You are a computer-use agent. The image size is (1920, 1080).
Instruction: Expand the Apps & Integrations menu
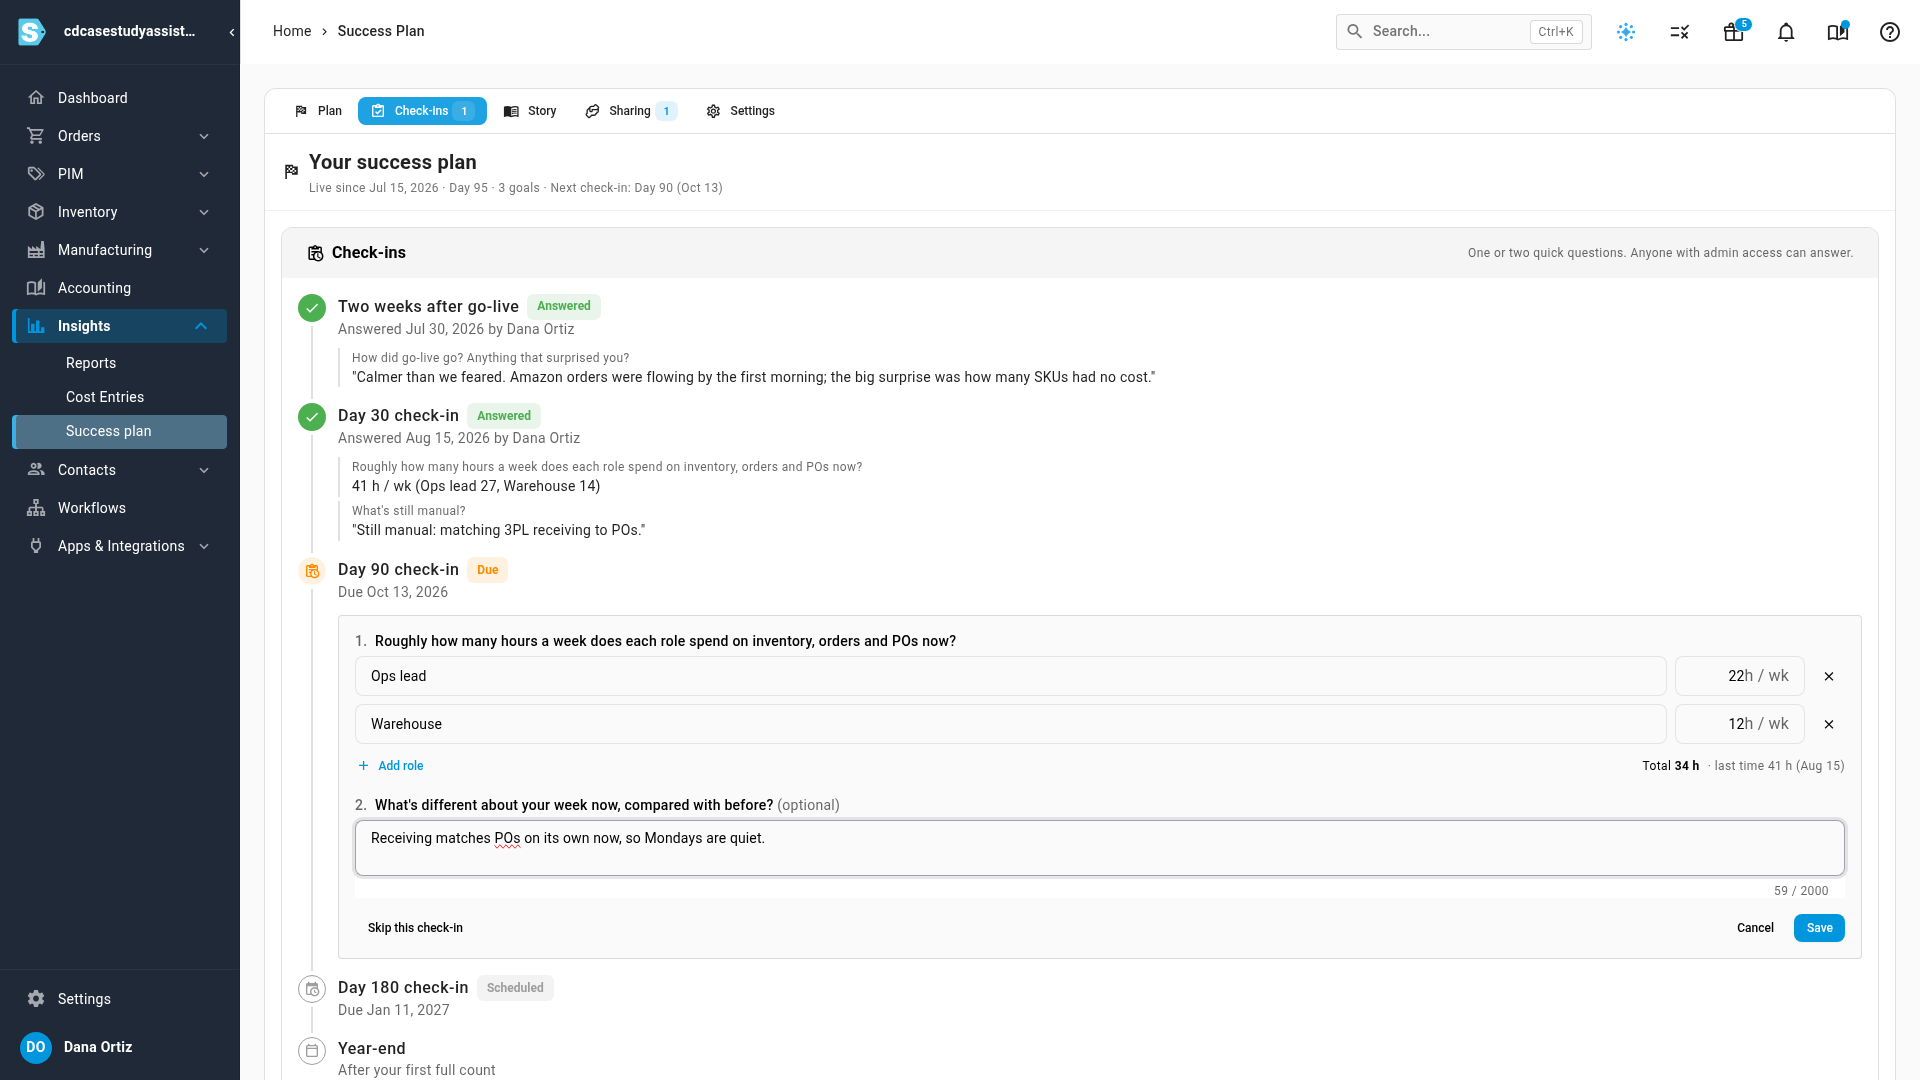[x=204, y=546]
